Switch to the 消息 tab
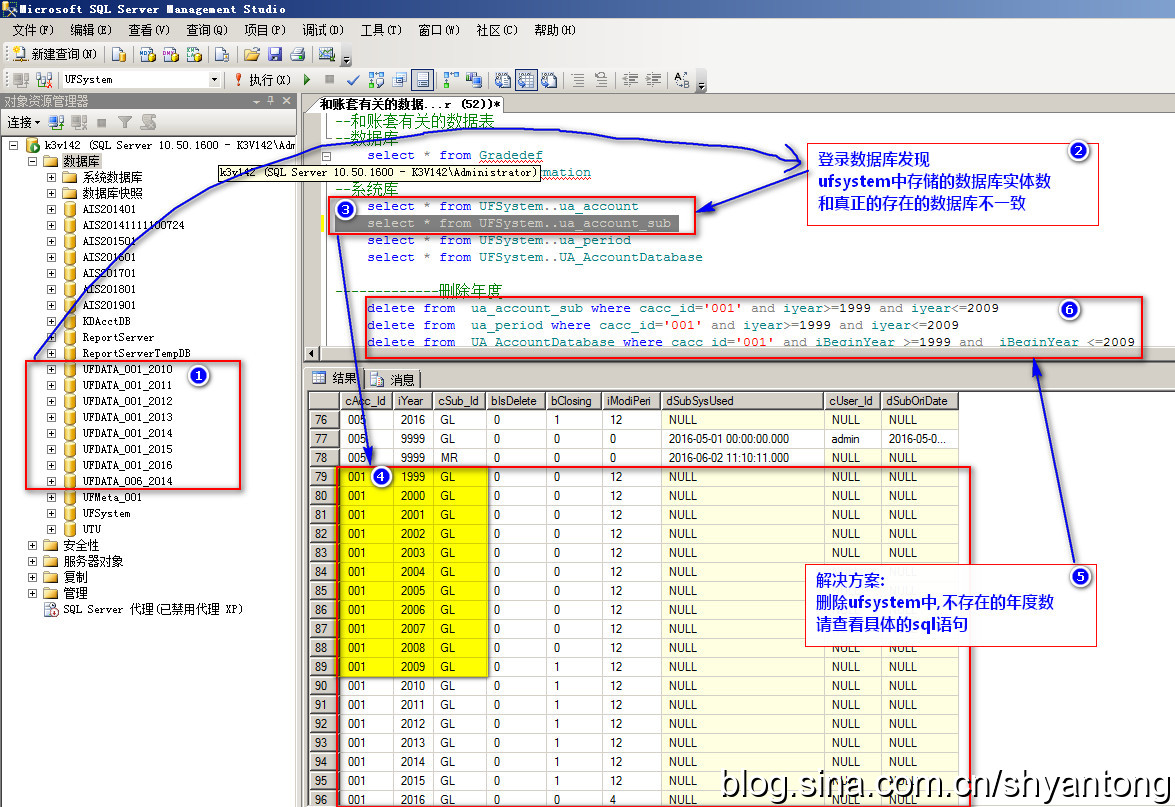1175x807 pixels. 394,379
